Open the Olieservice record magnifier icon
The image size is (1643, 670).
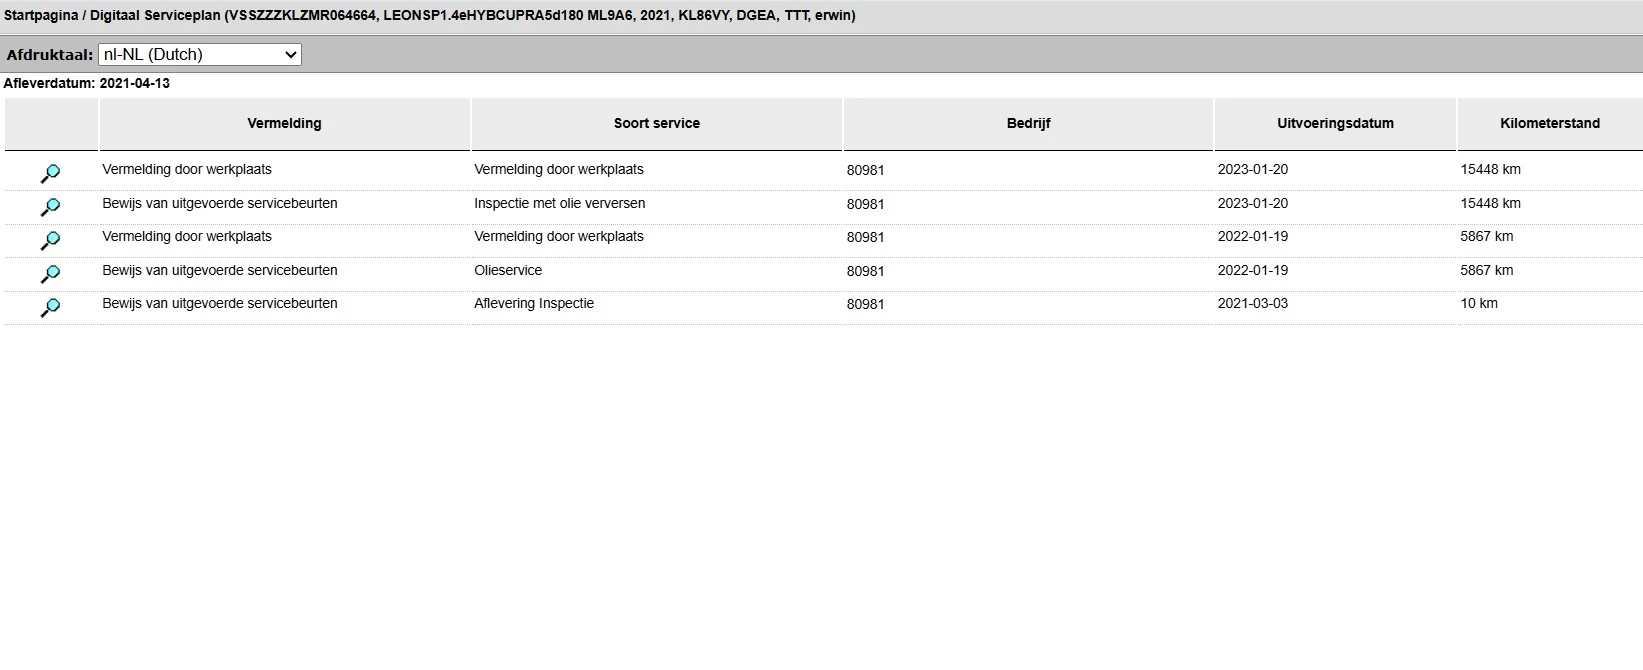[x=50, y=274]
